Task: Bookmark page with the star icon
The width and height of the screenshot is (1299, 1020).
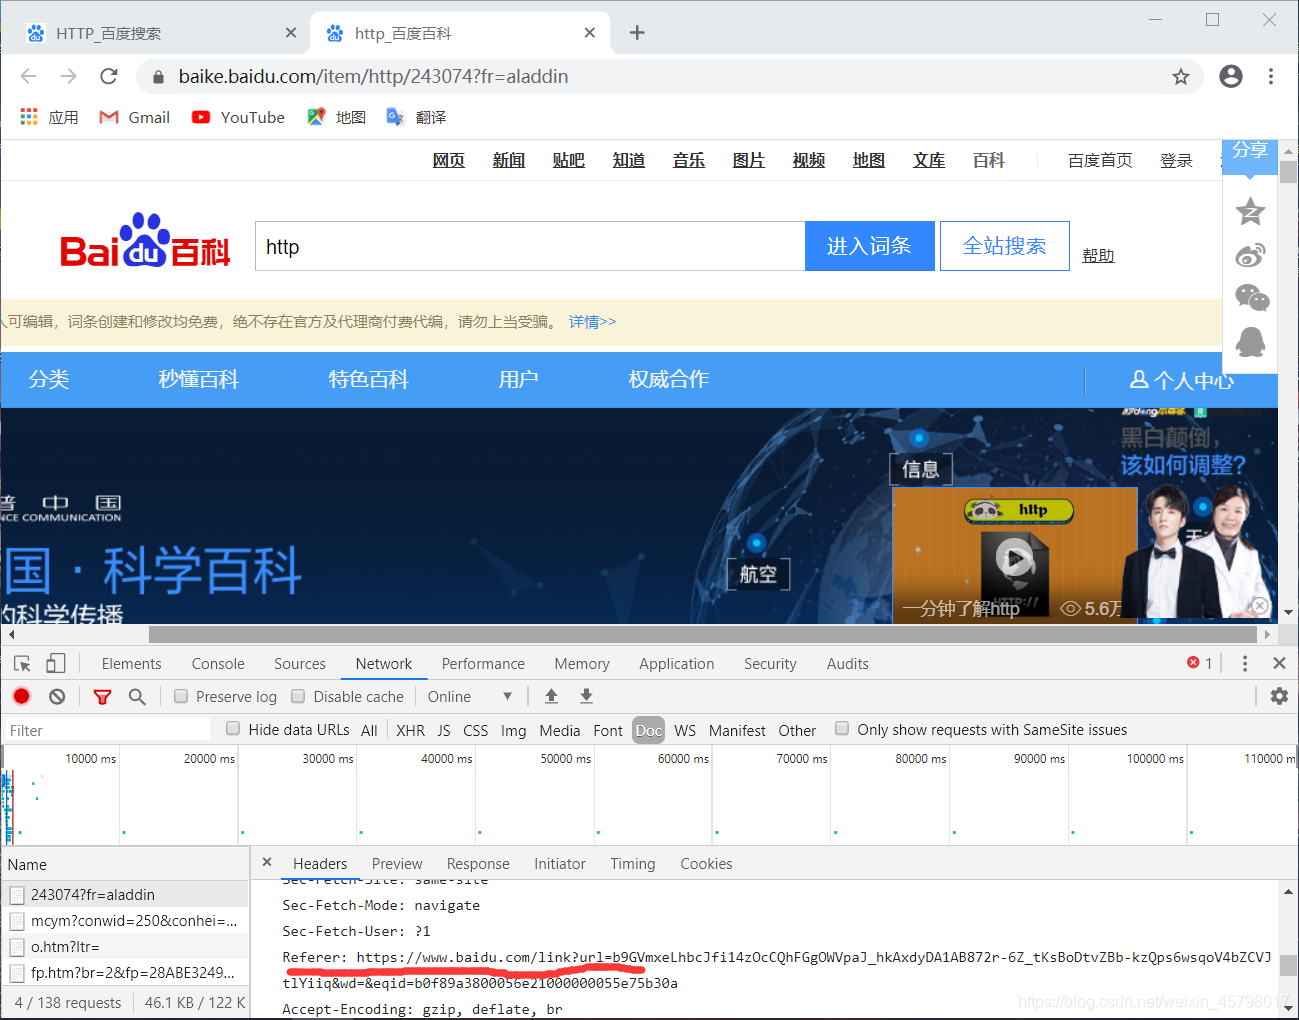Action: [x=1181, y=76]
